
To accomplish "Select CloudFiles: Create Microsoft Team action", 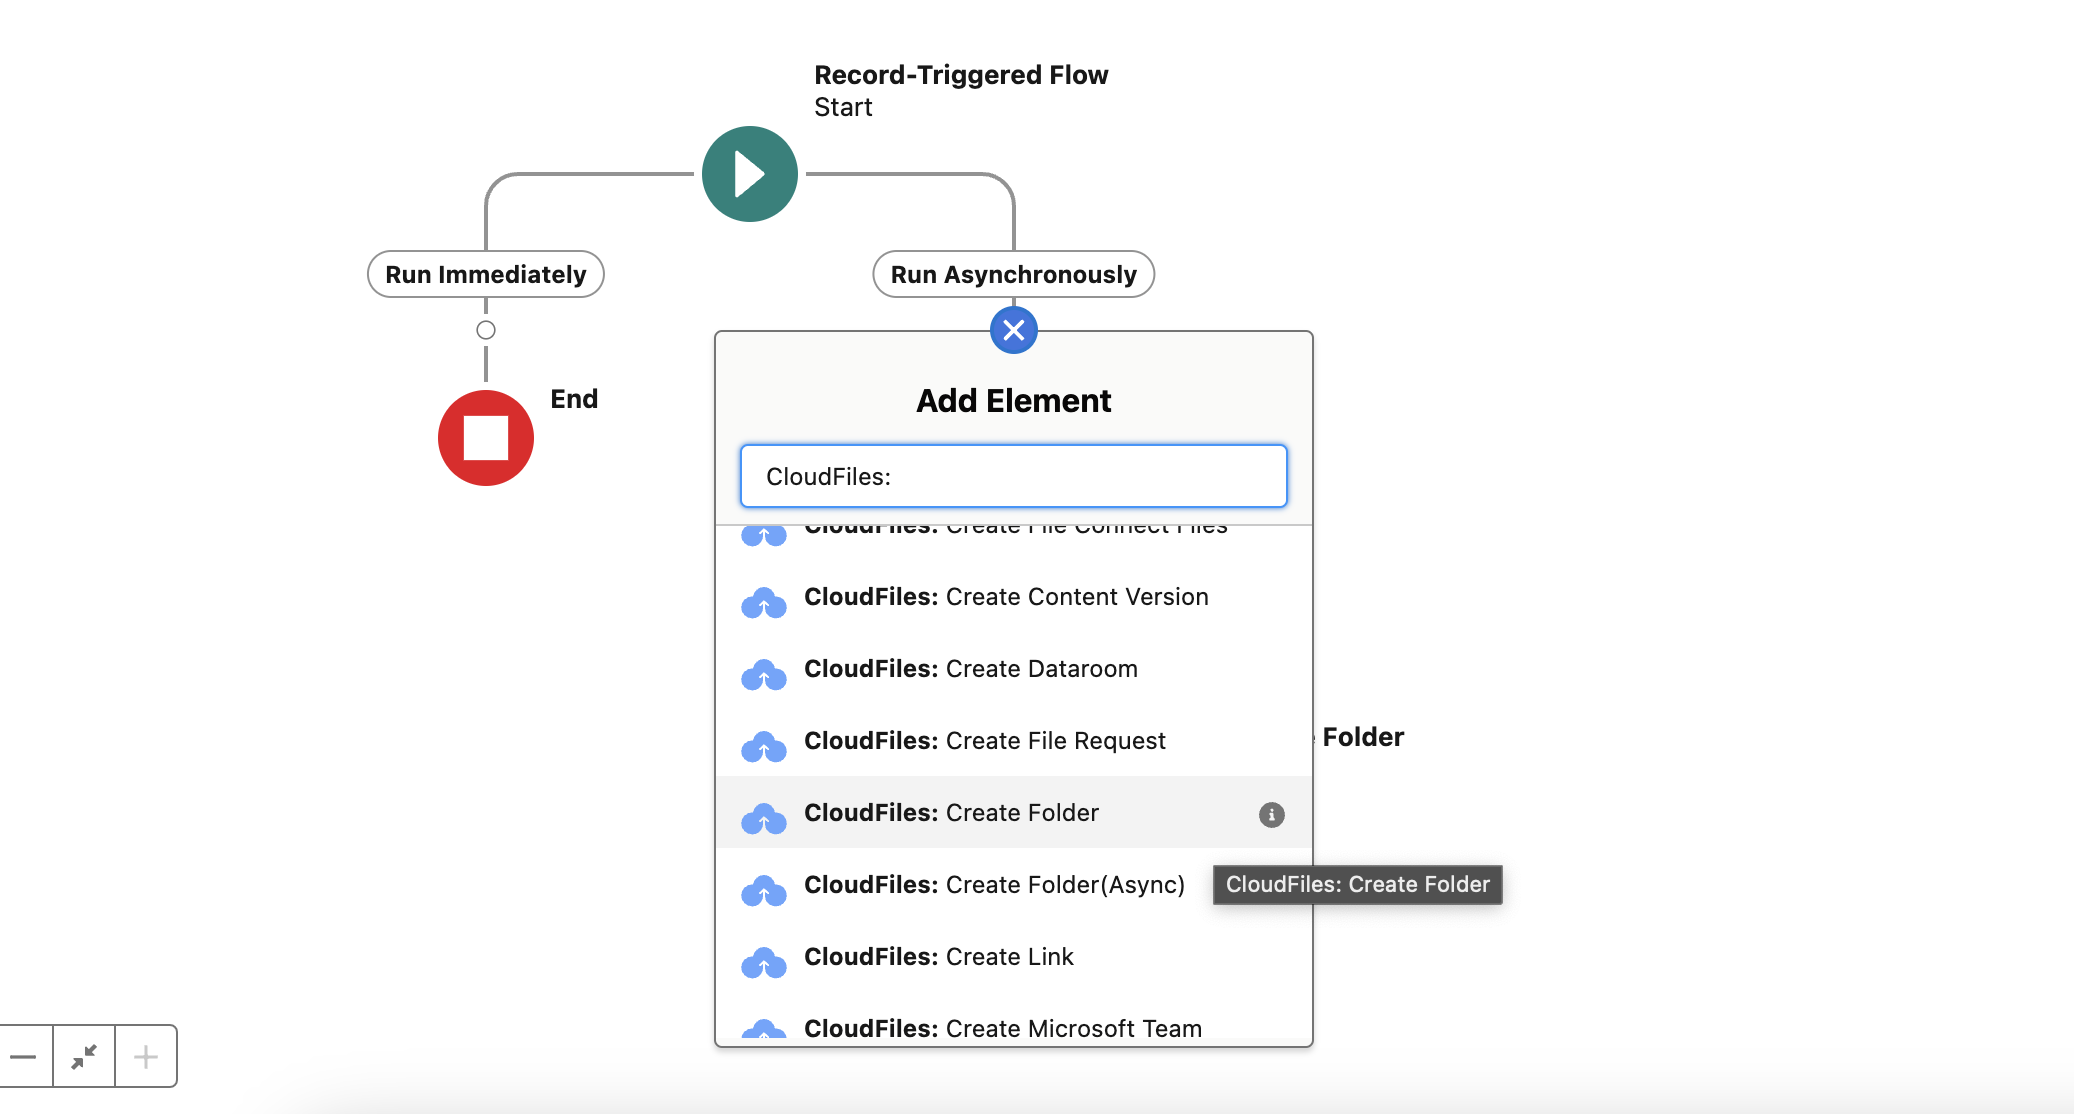I will [1002, 1028].
